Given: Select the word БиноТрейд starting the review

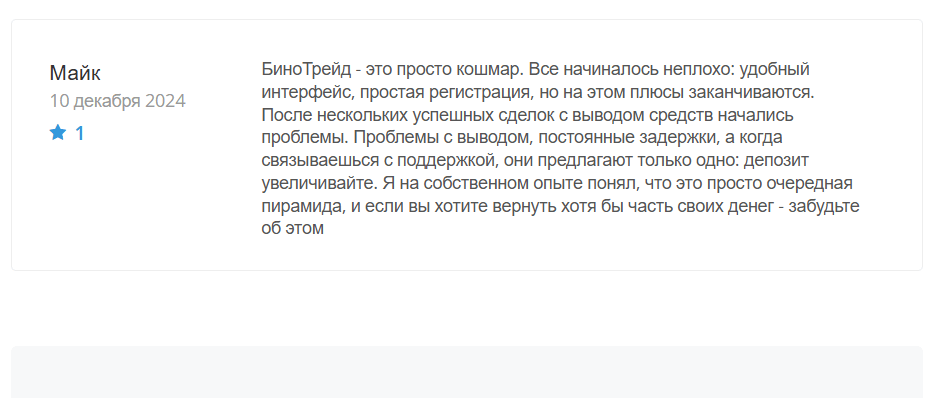Looking at the screenshot, I should pyautogui.click(x=306, y=70).
